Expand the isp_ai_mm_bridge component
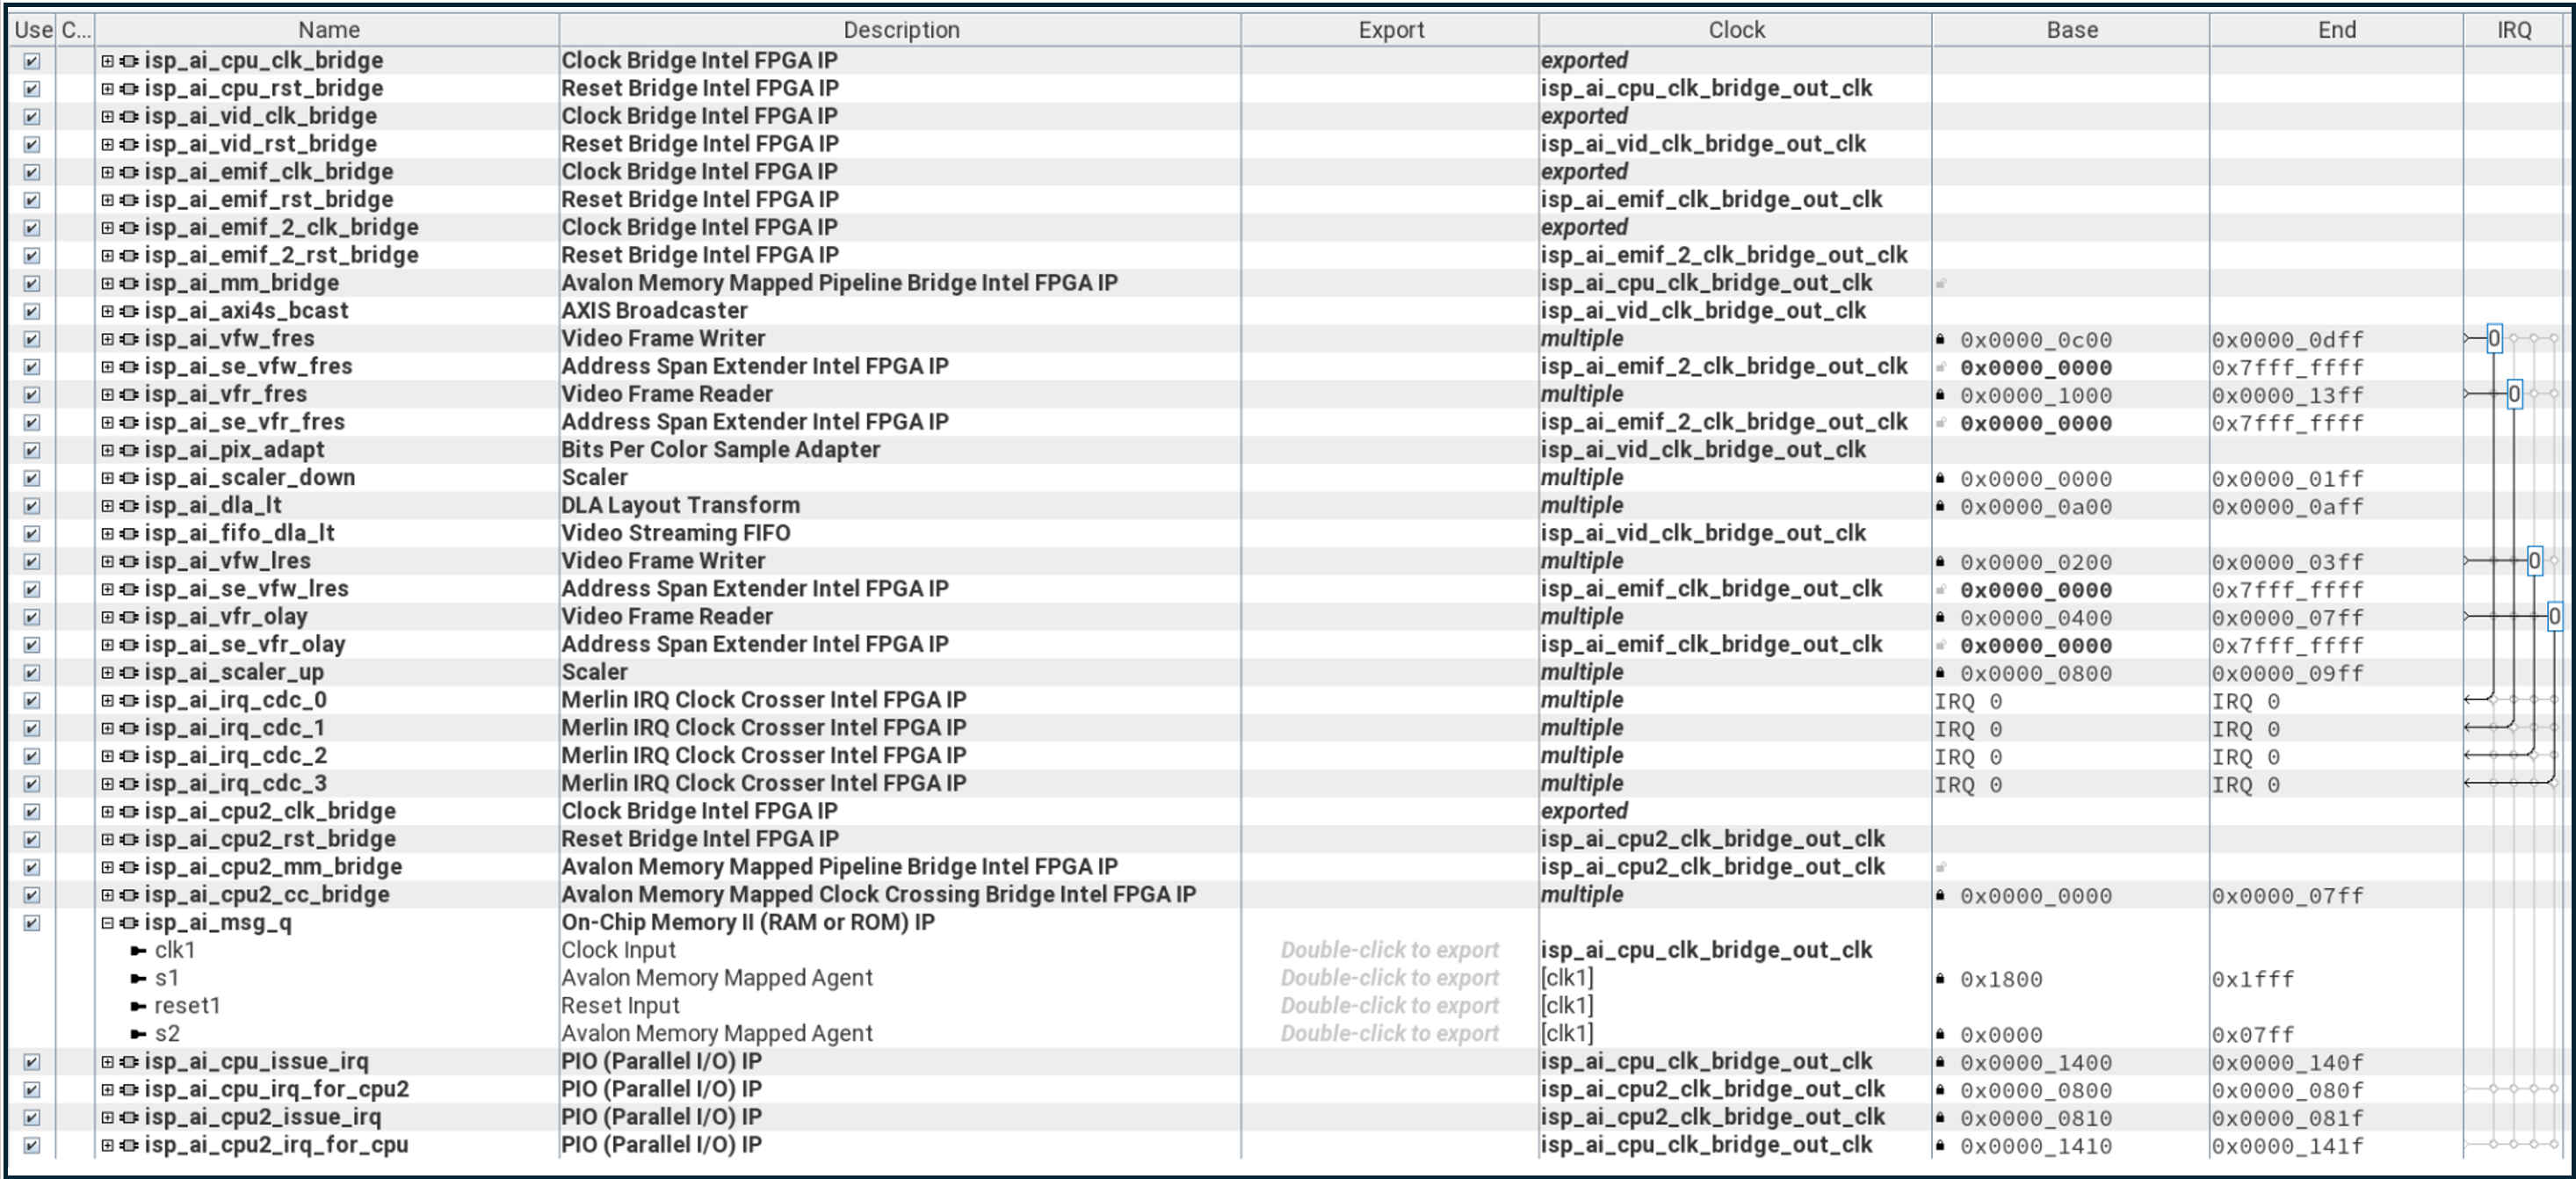Viewport: 2576px width, 1179px height. (107, 283)
